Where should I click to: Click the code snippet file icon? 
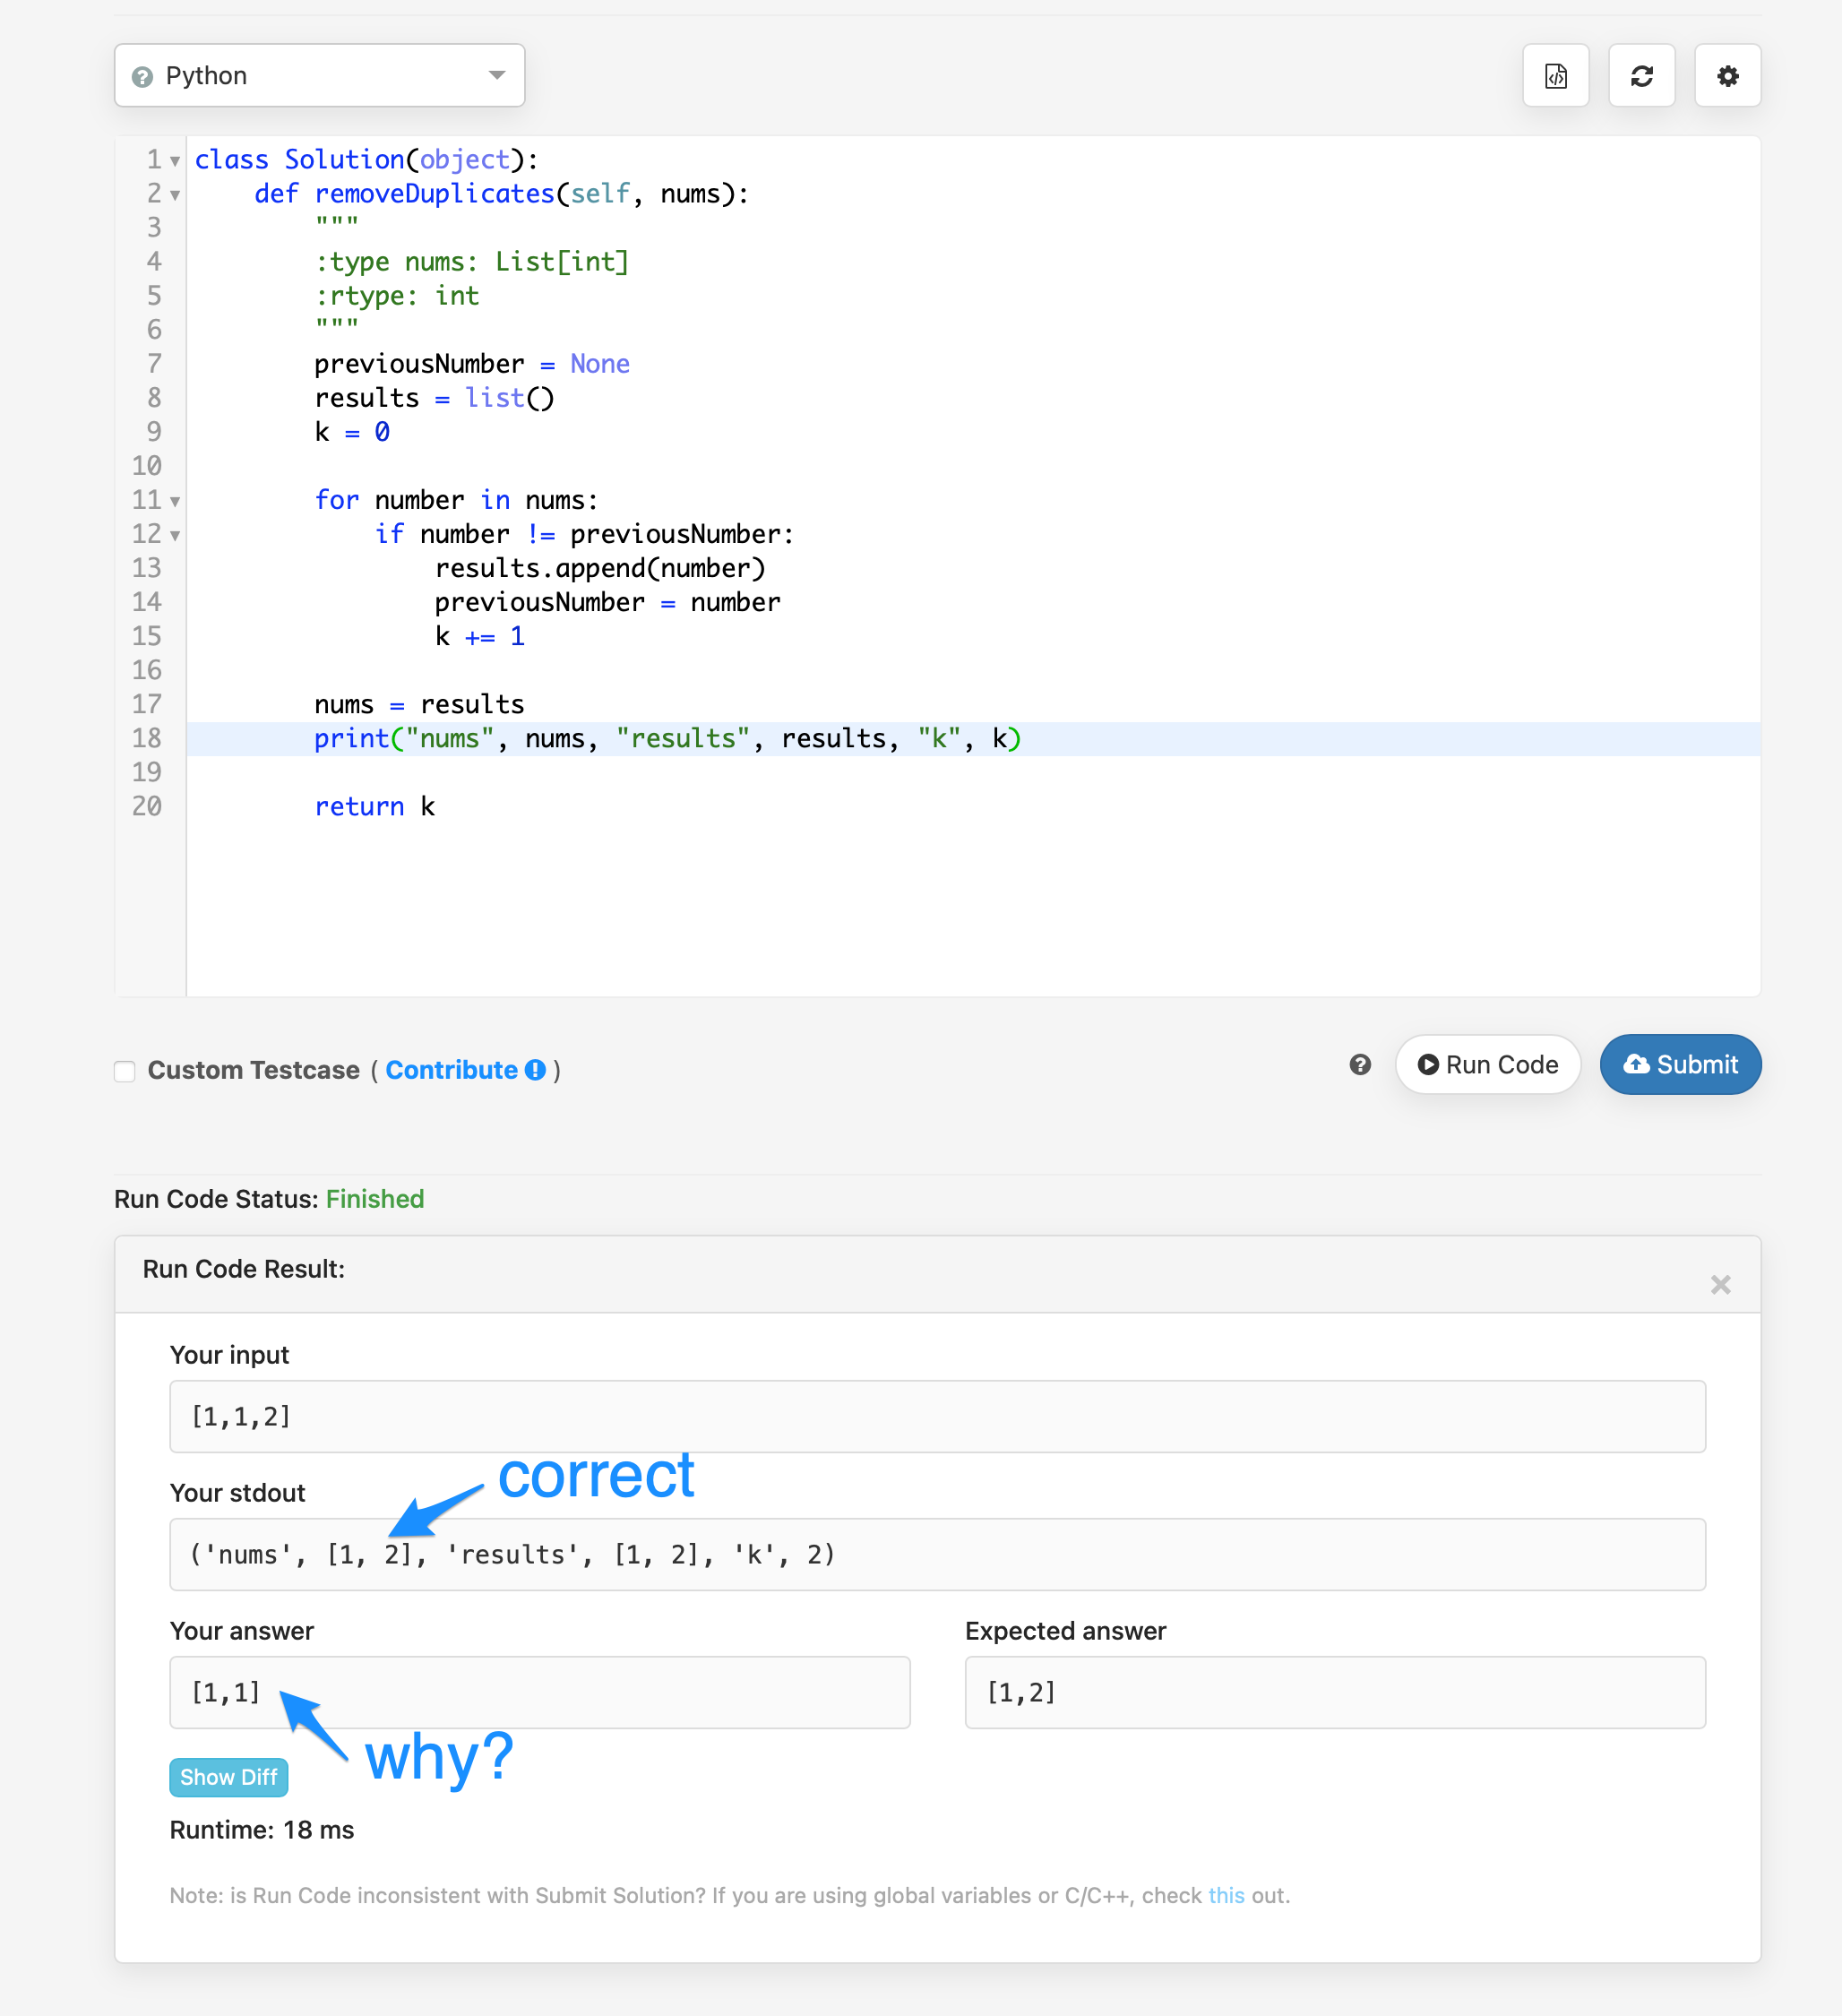pyautogui.click(x=1555, y=76)
